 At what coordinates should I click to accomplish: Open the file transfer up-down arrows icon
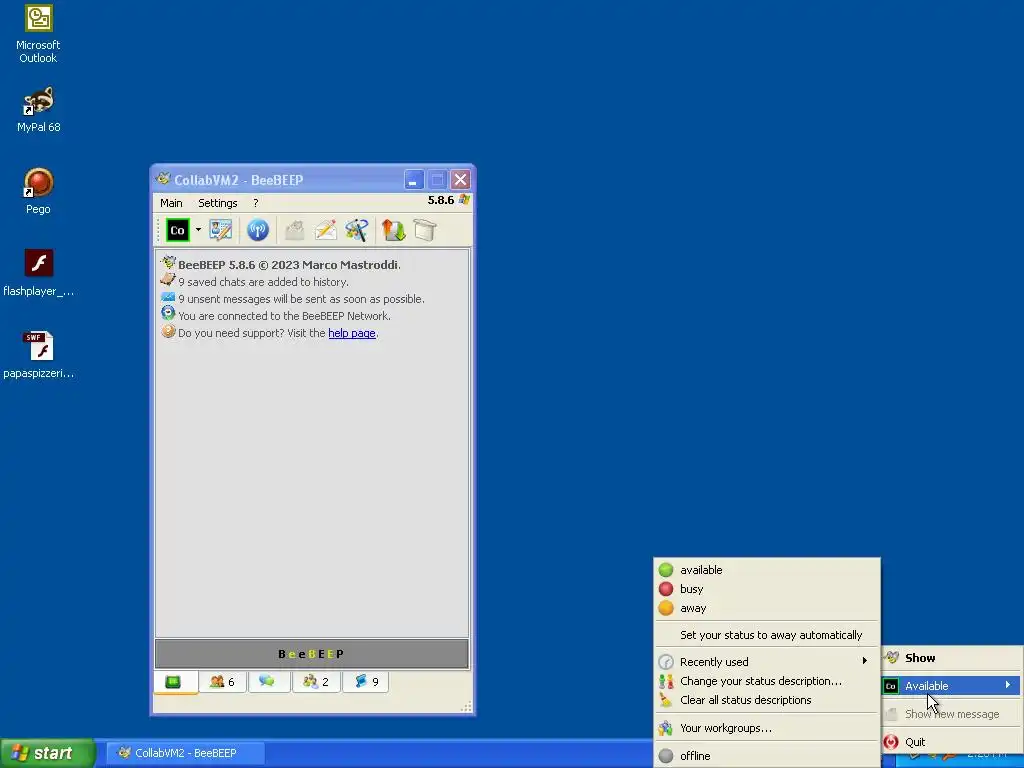(394, 230)
